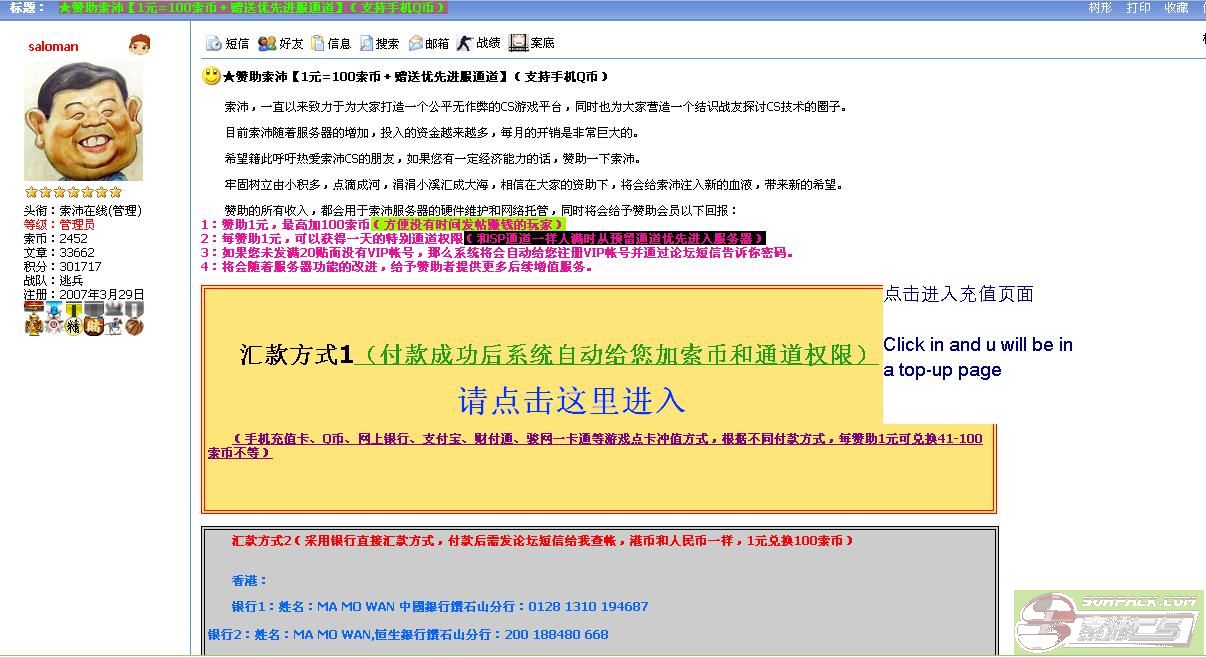Click 收藏 (favorite) in the top bar
Image resolution: width=1206 pixels, height=657 pixels.
point(1176,8)
